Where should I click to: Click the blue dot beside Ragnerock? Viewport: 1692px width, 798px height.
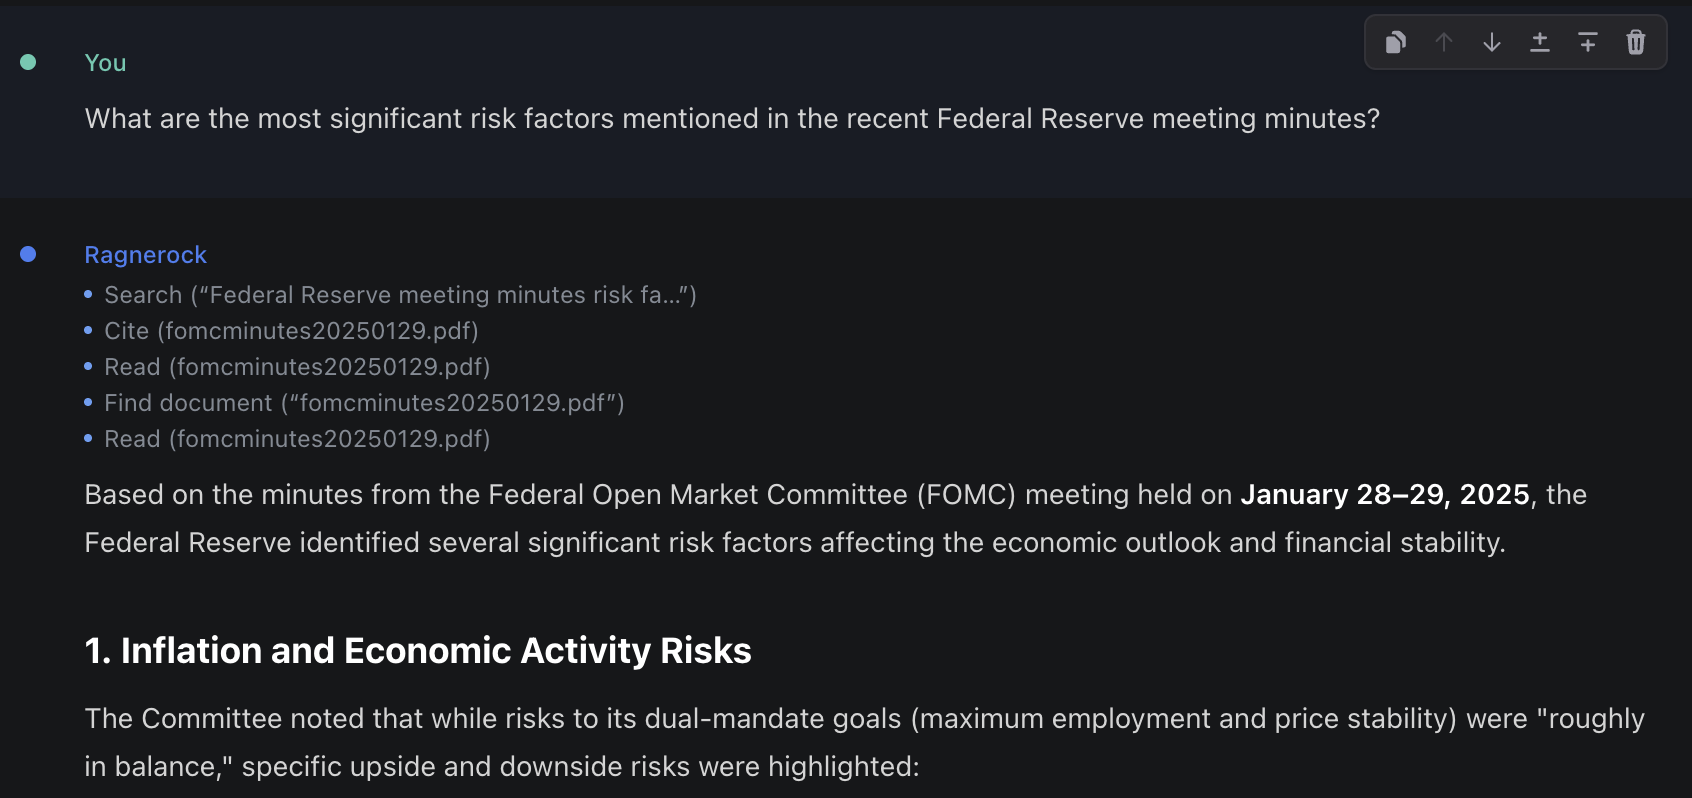(x=28, y=254)
